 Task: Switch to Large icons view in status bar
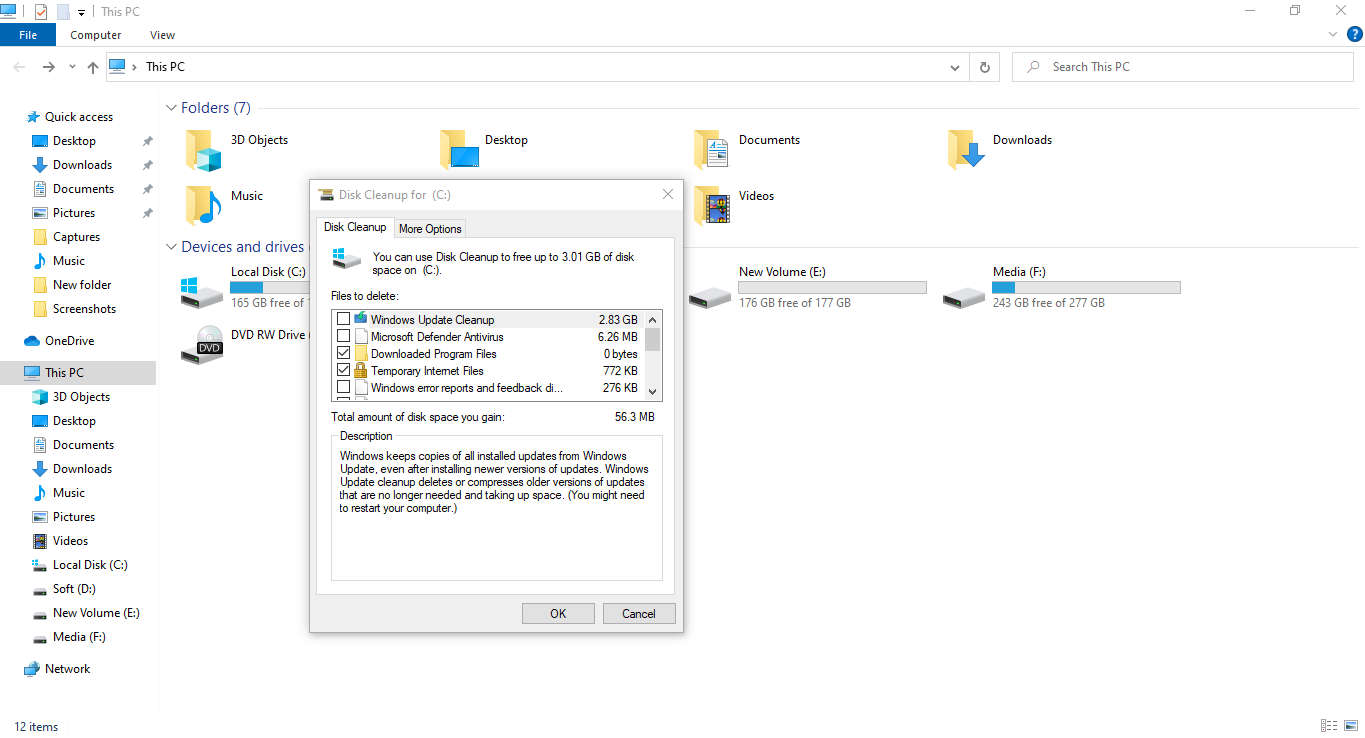1350,726
